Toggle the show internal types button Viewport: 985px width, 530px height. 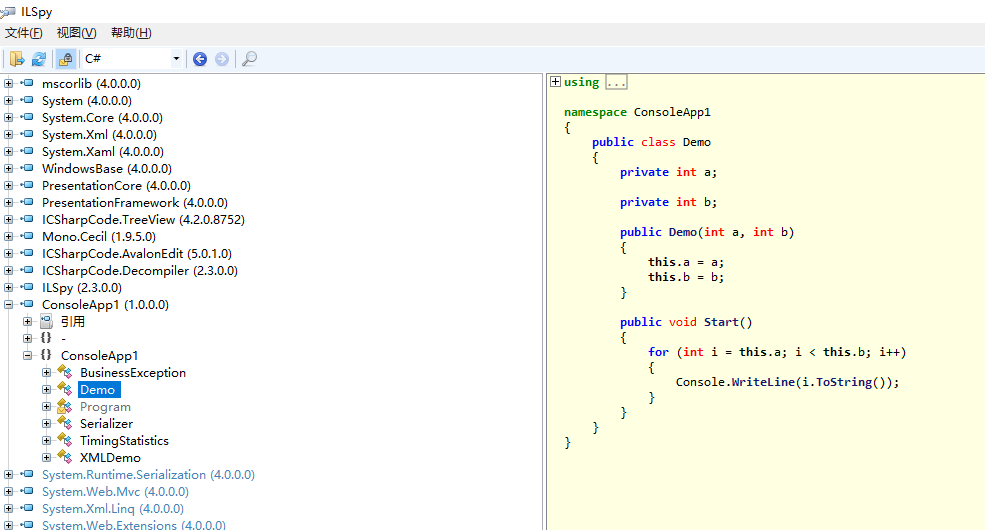click(x=65, y=59)
